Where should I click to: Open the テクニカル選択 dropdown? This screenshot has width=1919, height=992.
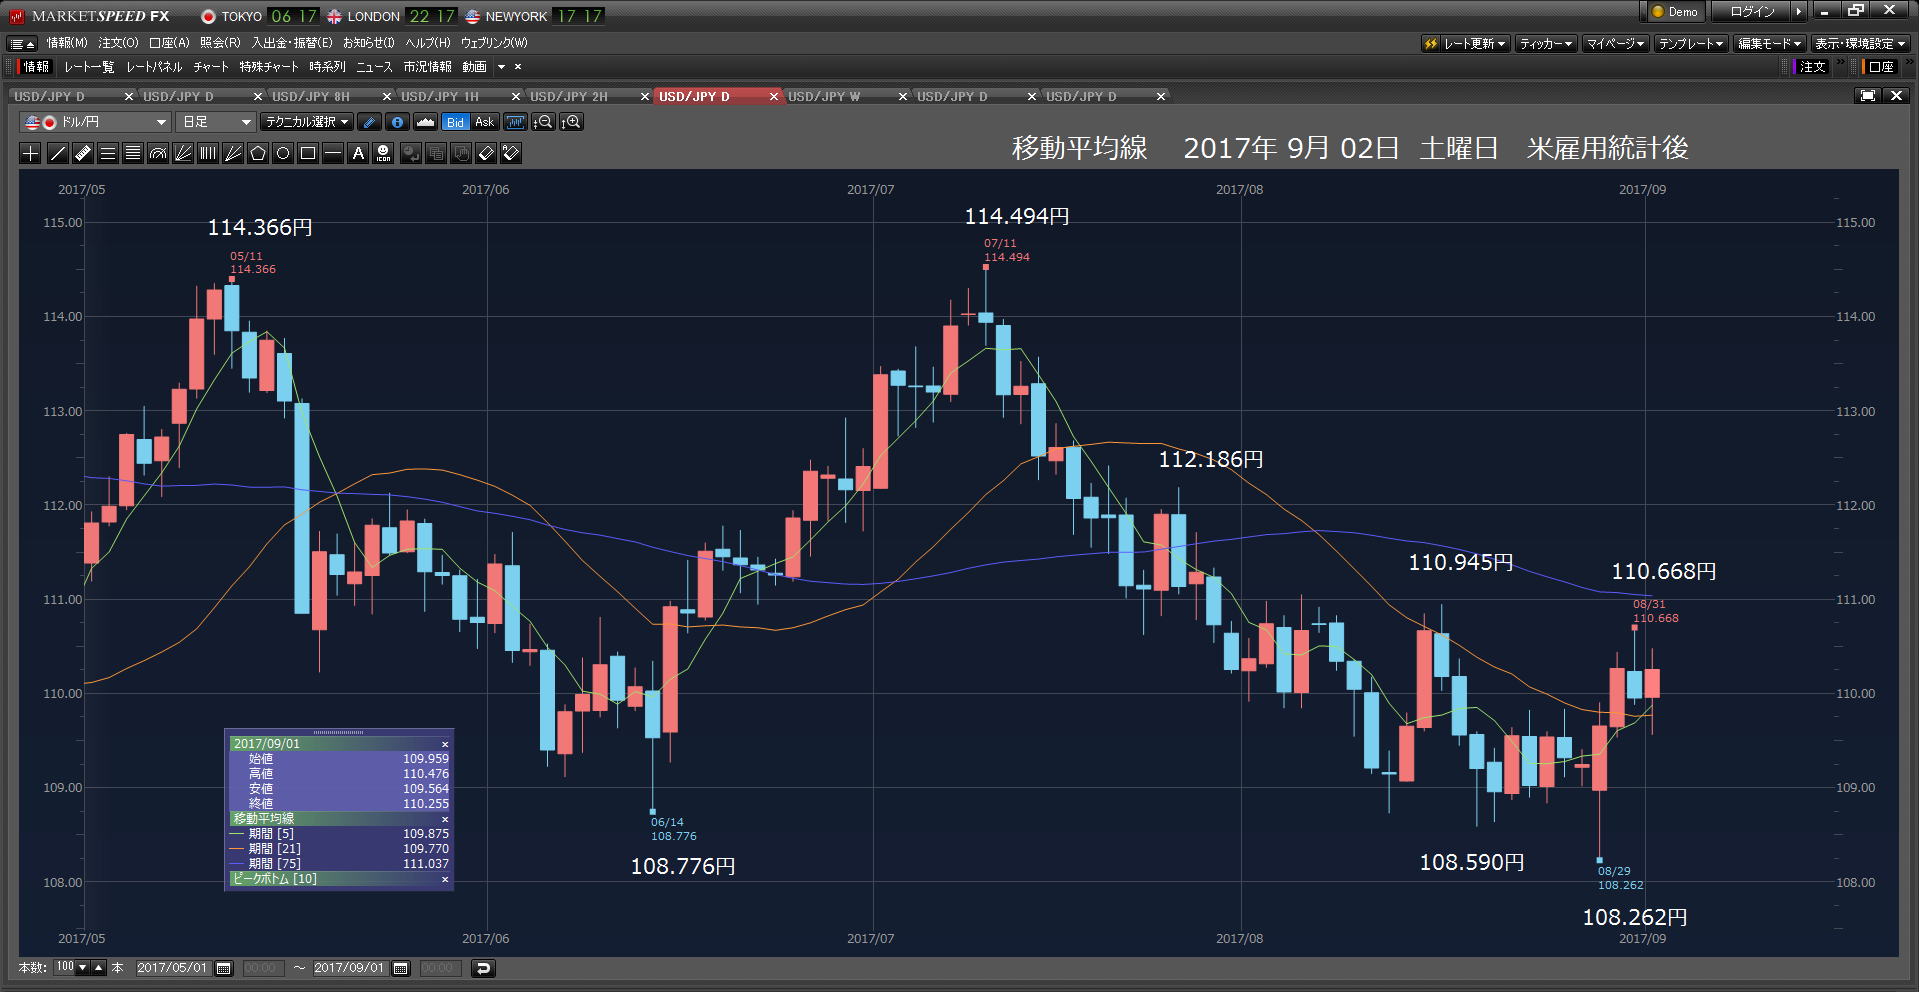(307, 122)
